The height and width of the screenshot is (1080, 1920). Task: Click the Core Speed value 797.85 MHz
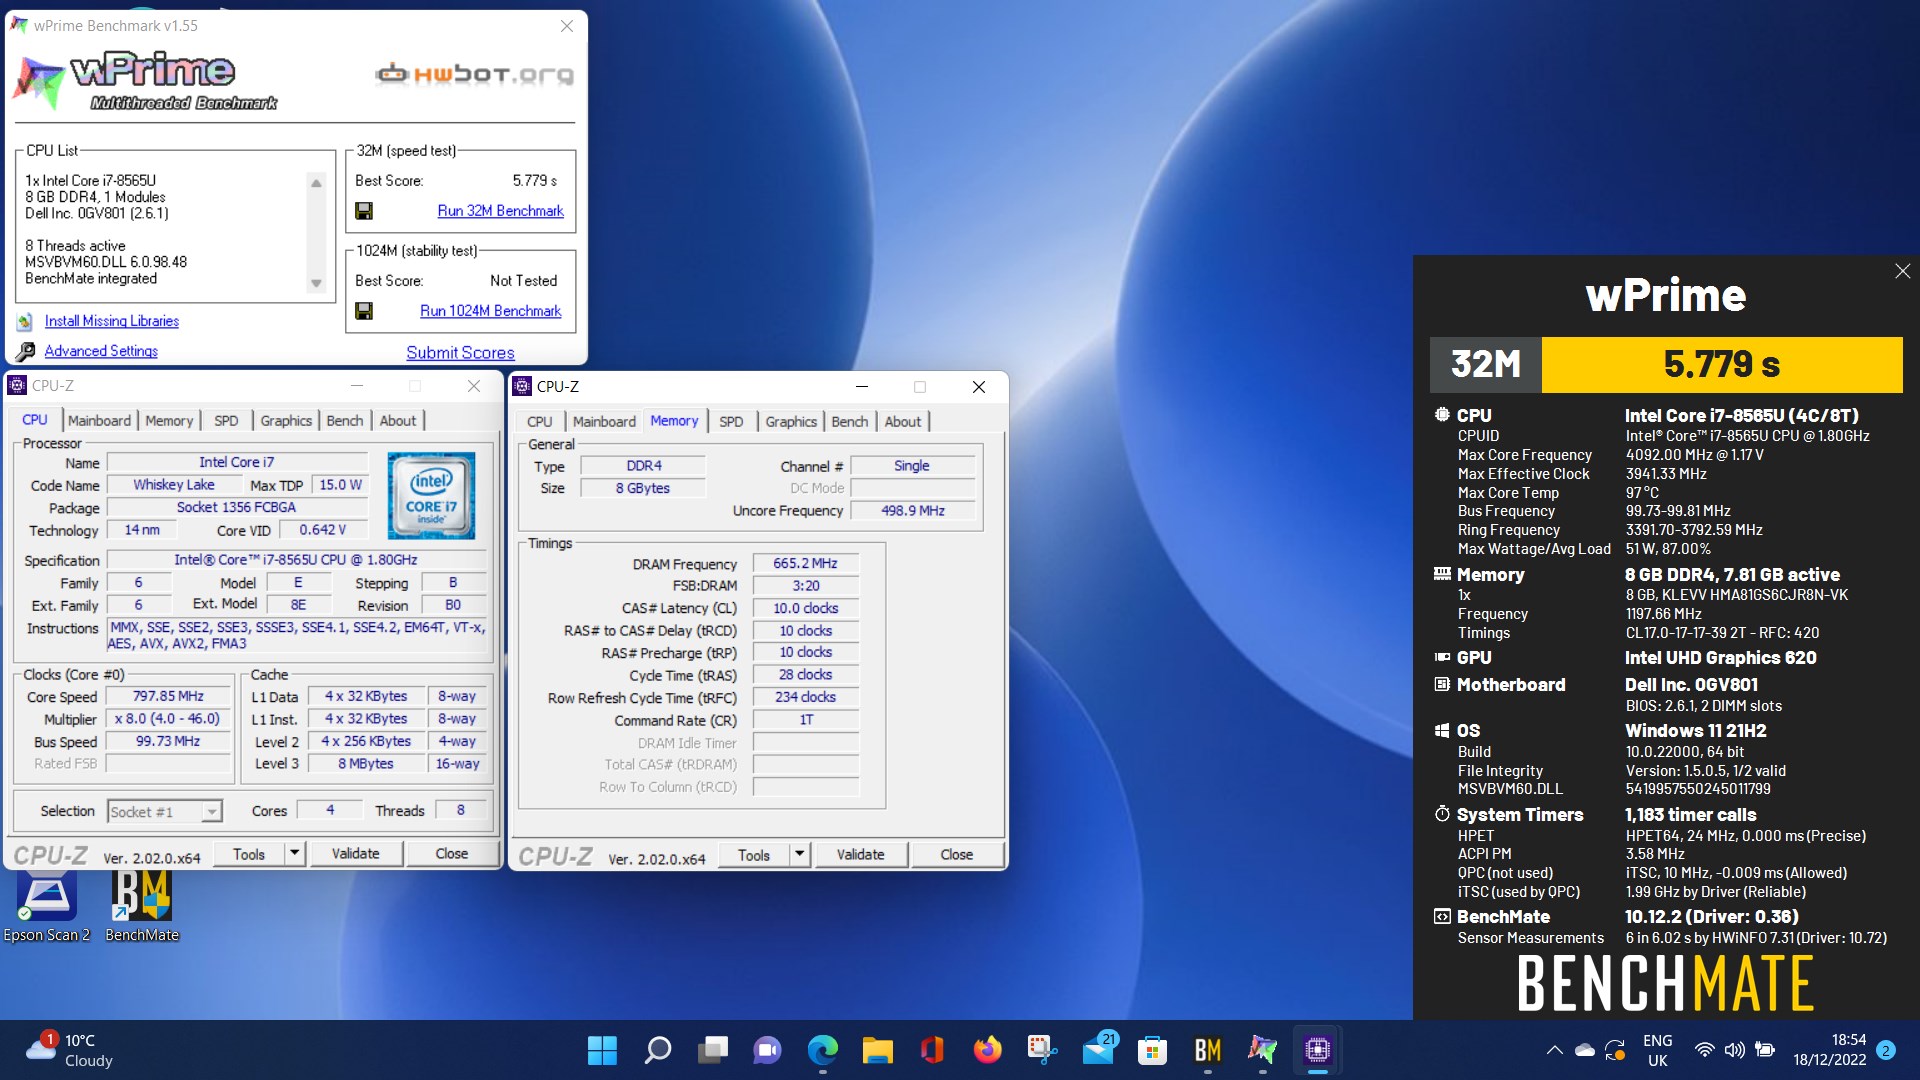click(168, 696)
